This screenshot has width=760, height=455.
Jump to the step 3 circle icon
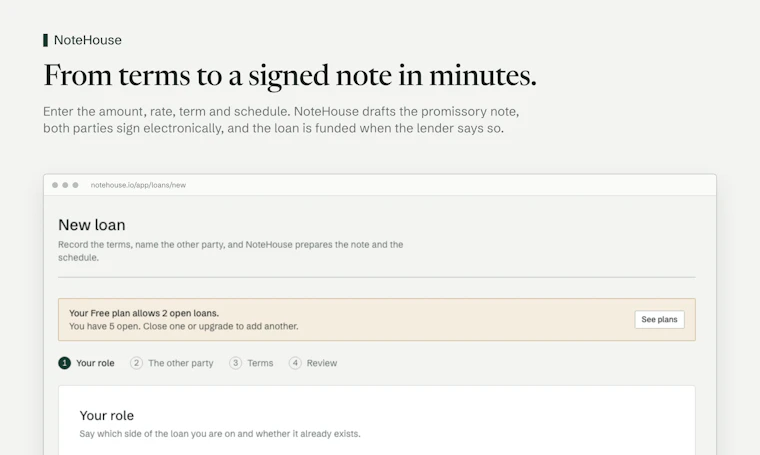click(x=236, y=363)
